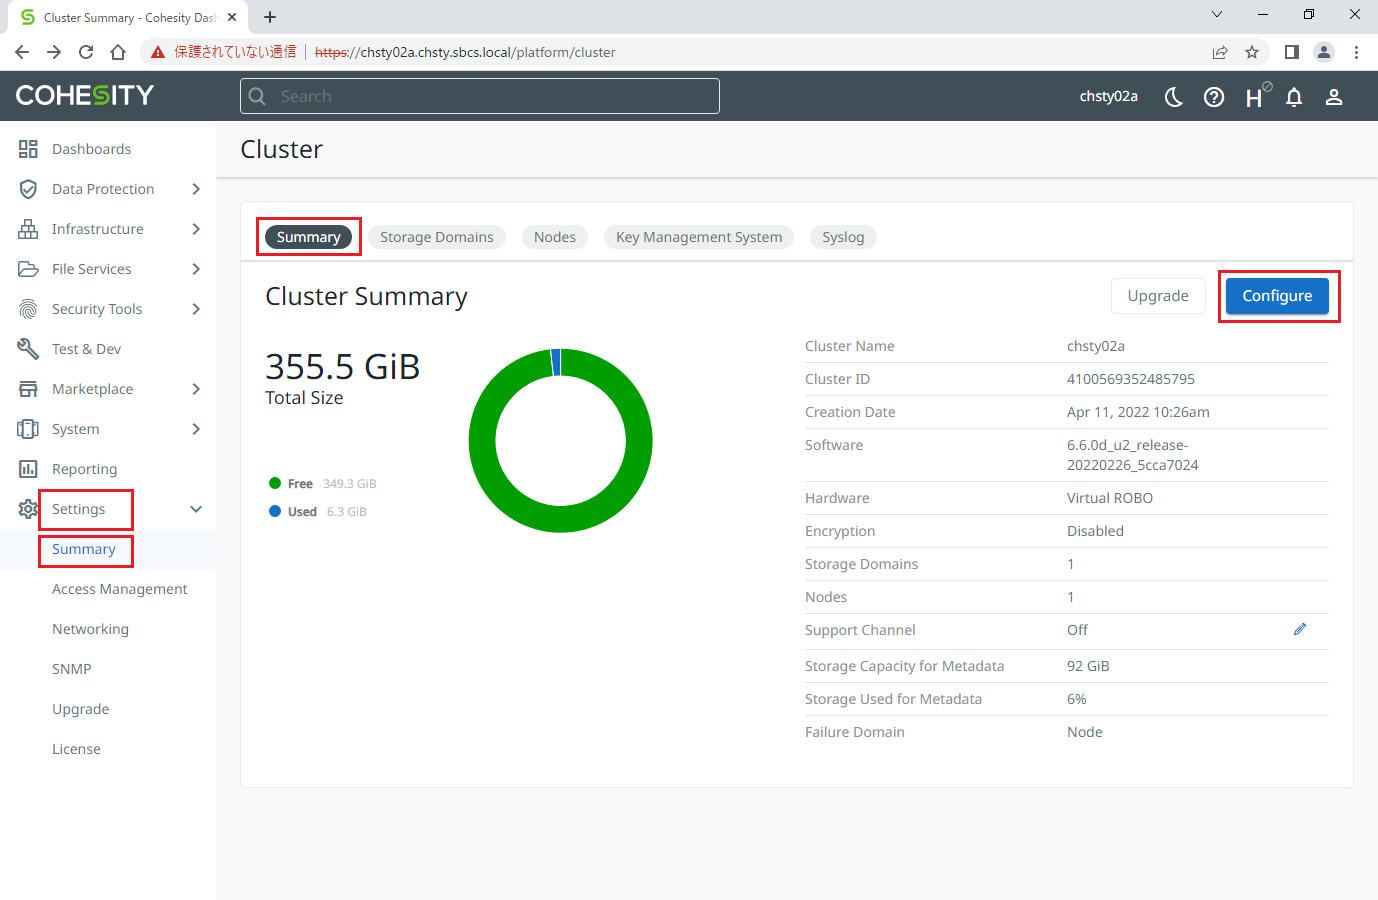Select Summary under Settings
This screenshot has height=900, width=1378.
[84, 549]
